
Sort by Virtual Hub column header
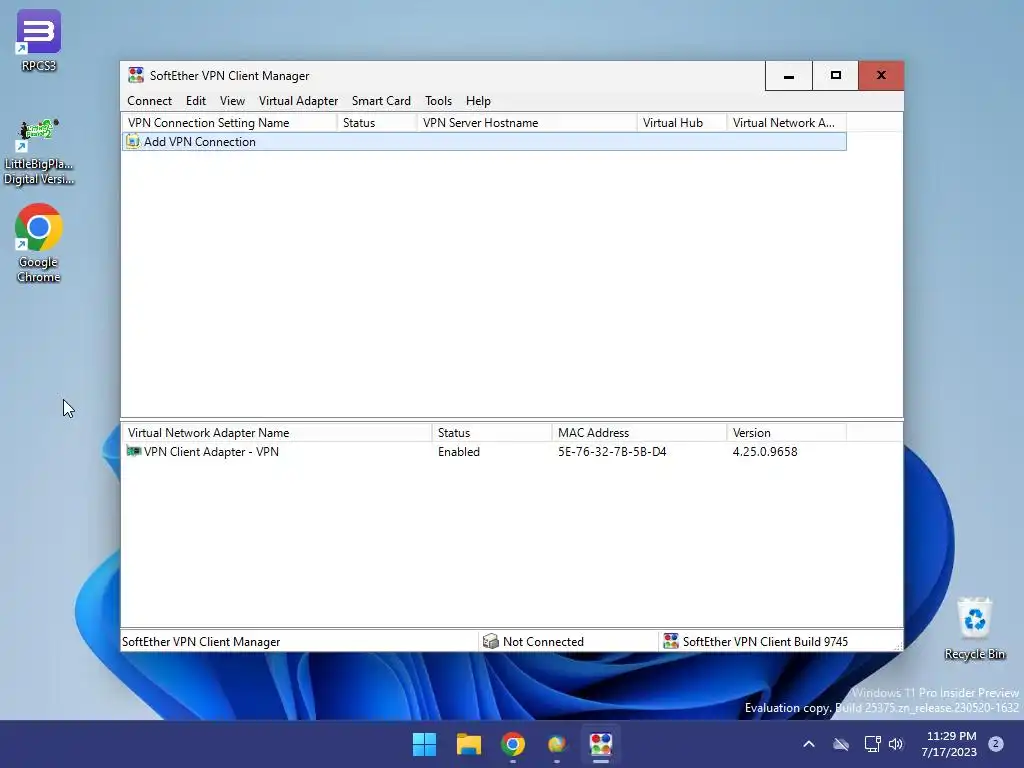pos(682,123)
